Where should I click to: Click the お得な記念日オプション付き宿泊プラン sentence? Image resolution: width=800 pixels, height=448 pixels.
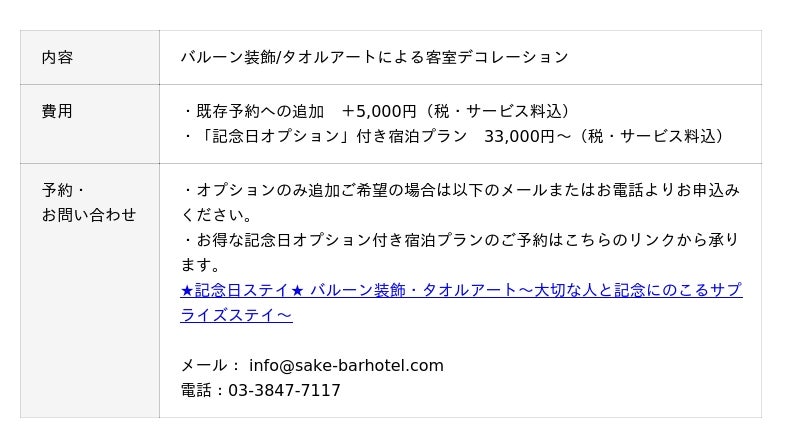pos(460,240)
